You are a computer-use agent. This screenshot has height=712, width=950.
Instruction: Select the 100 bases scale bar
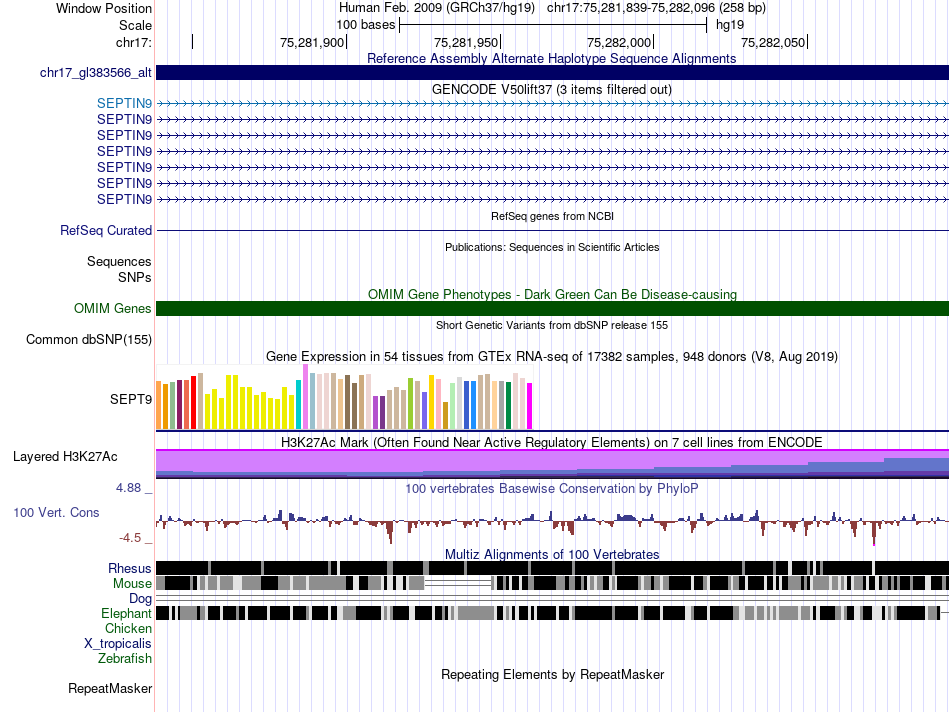553,25
